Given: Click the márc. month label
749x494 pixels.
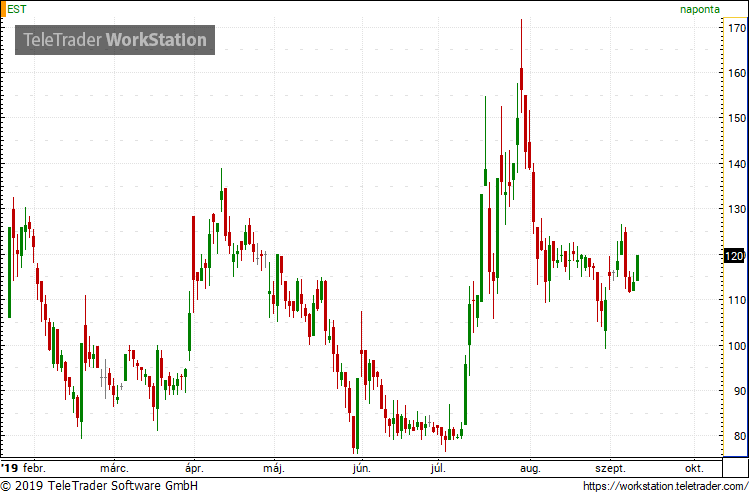Looking at the screenshot, I should click(114, 468).
